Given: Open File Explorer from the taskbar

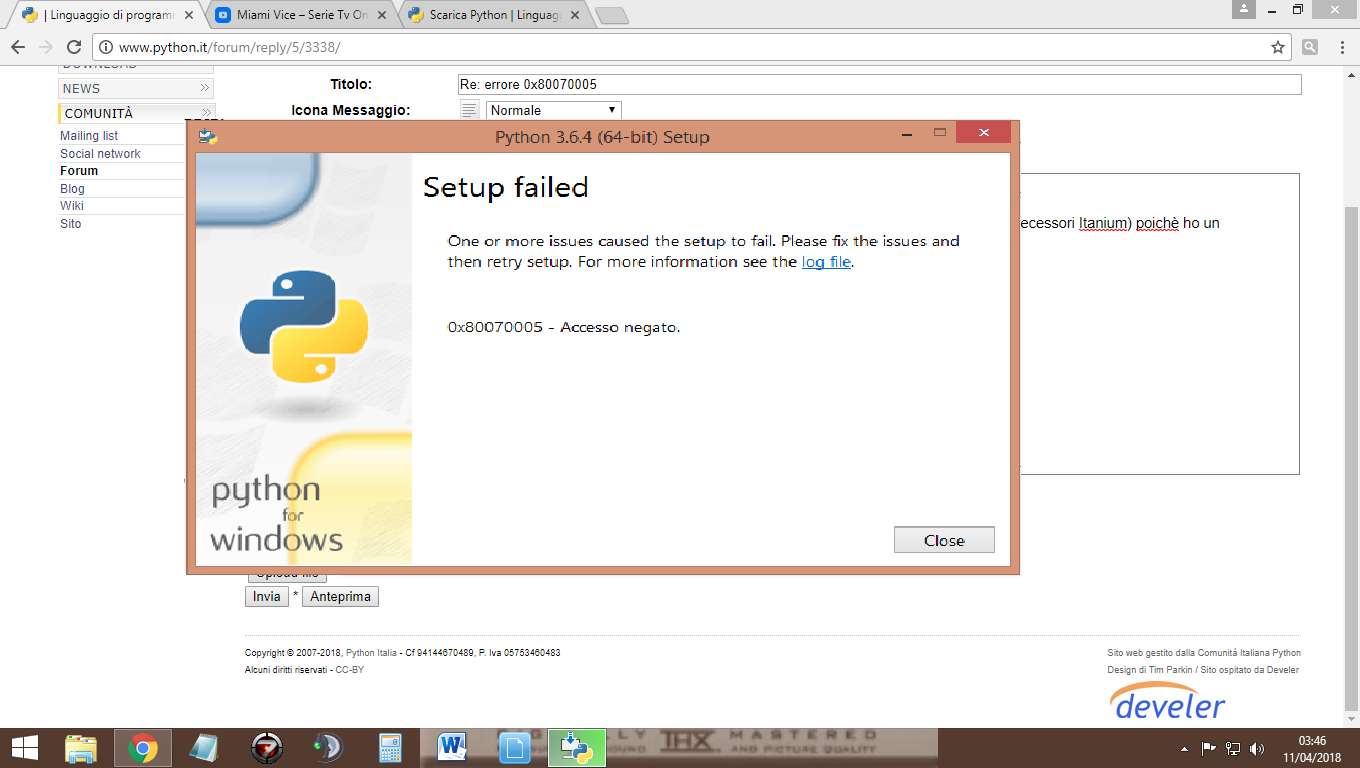Looking at the screenshot, I should click(x=81, y=748).
